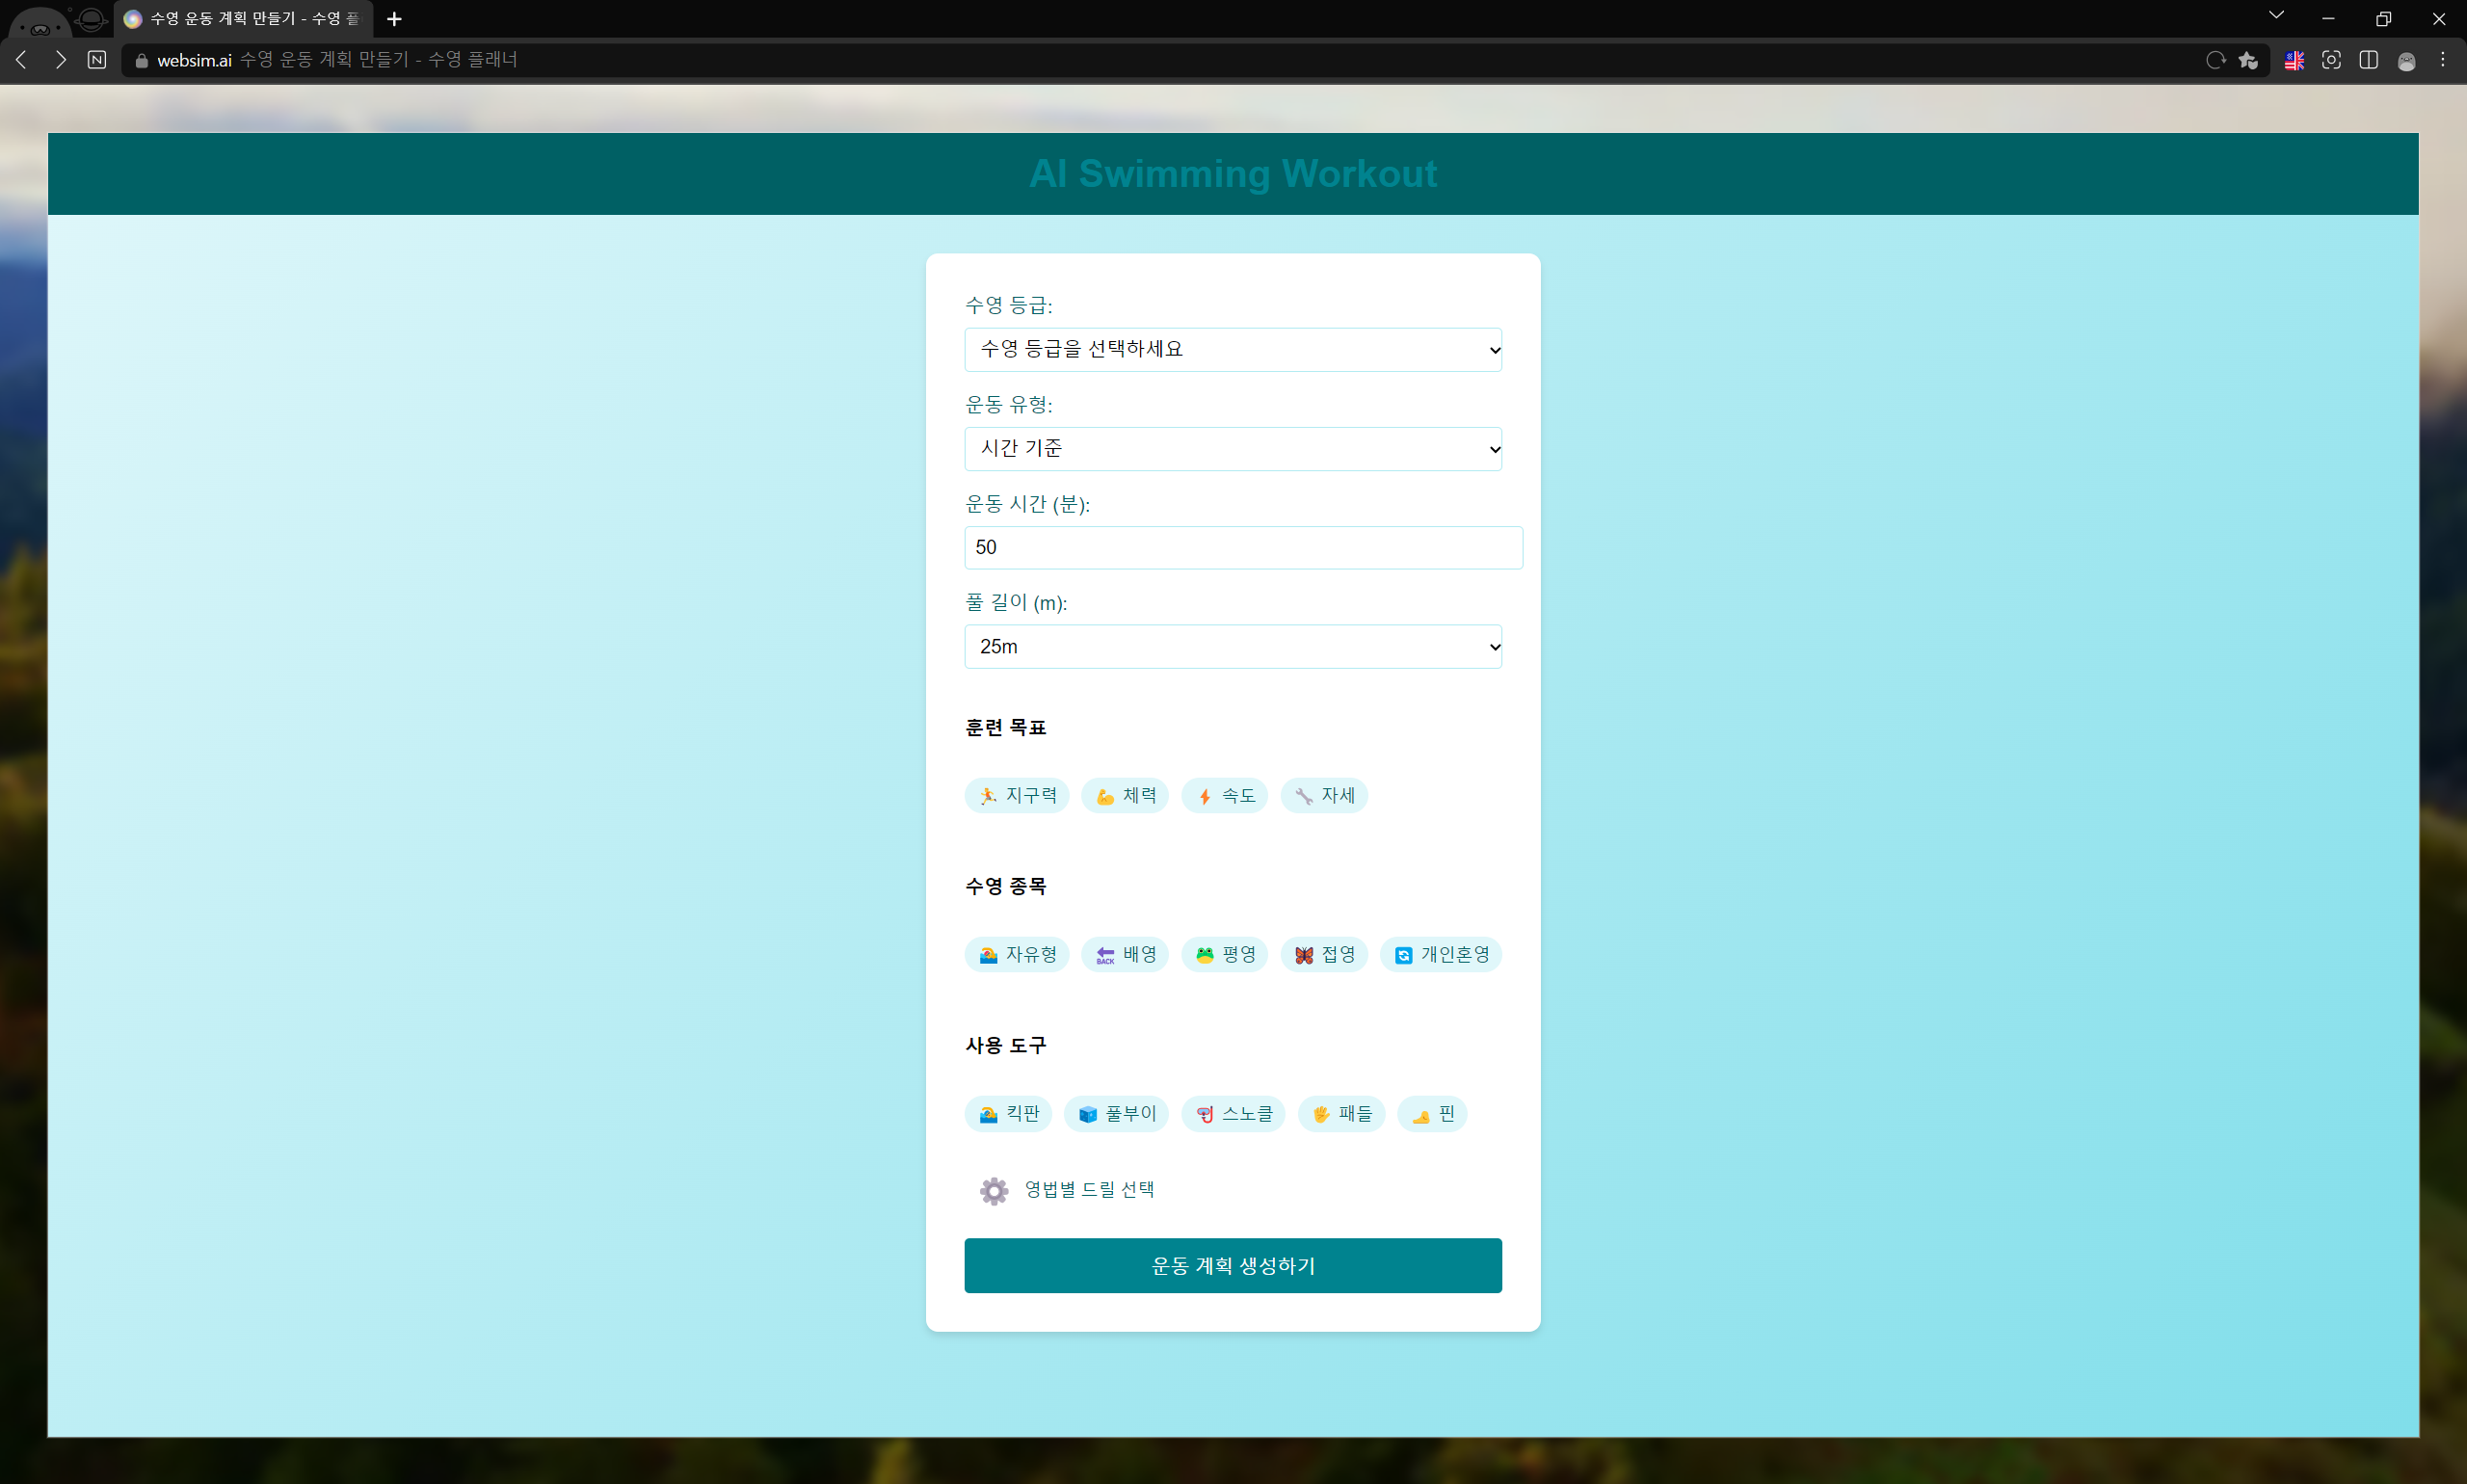Open the browser extensions icon
The width and height of the screenshot is (2467, 1484).
2249,60
